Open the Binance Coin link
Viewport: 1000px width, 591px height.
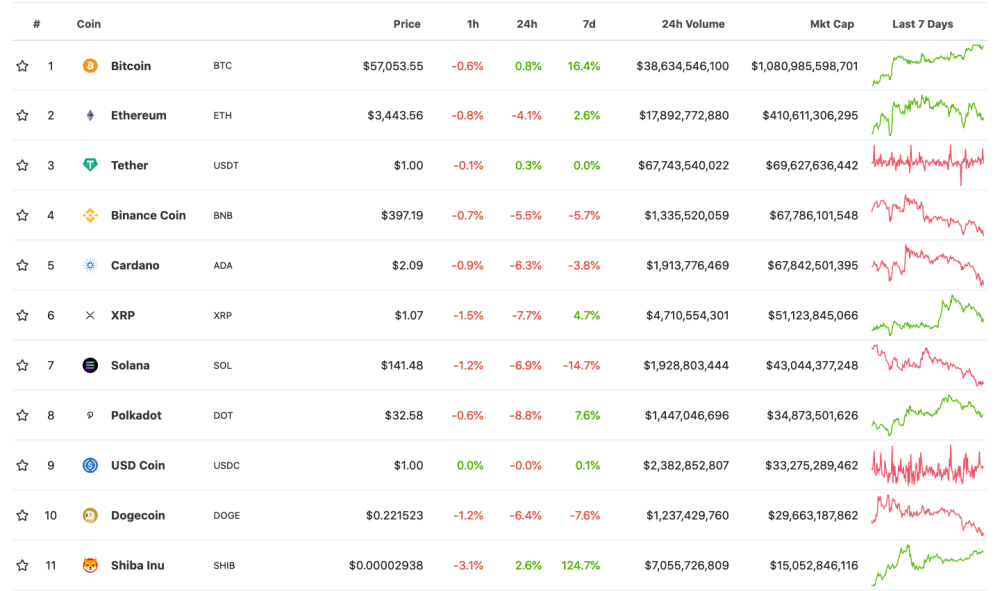pos(149,215)
